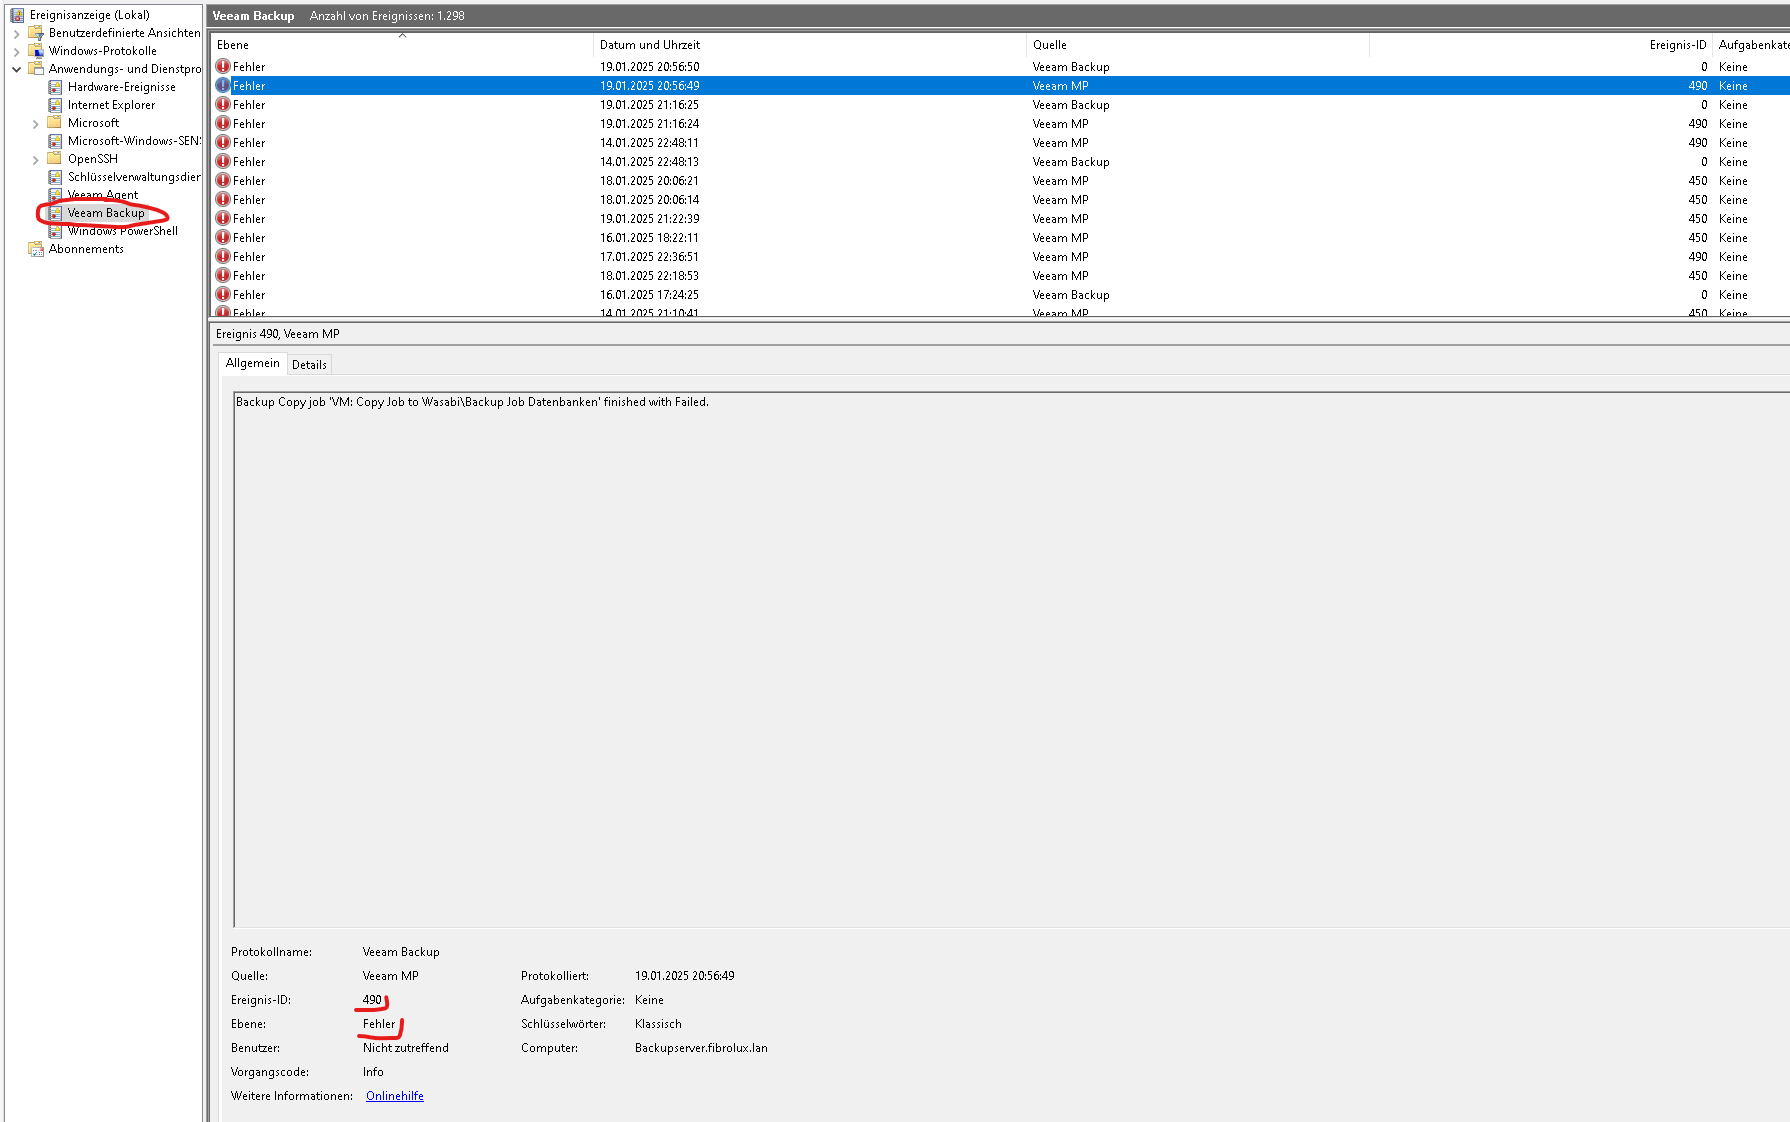This screenshot has width=1790, height=1122.
Task: Click the 'Ereignis 490, Veeam MP' pane header
Action: pyautogui.click(x=278, y=334)
